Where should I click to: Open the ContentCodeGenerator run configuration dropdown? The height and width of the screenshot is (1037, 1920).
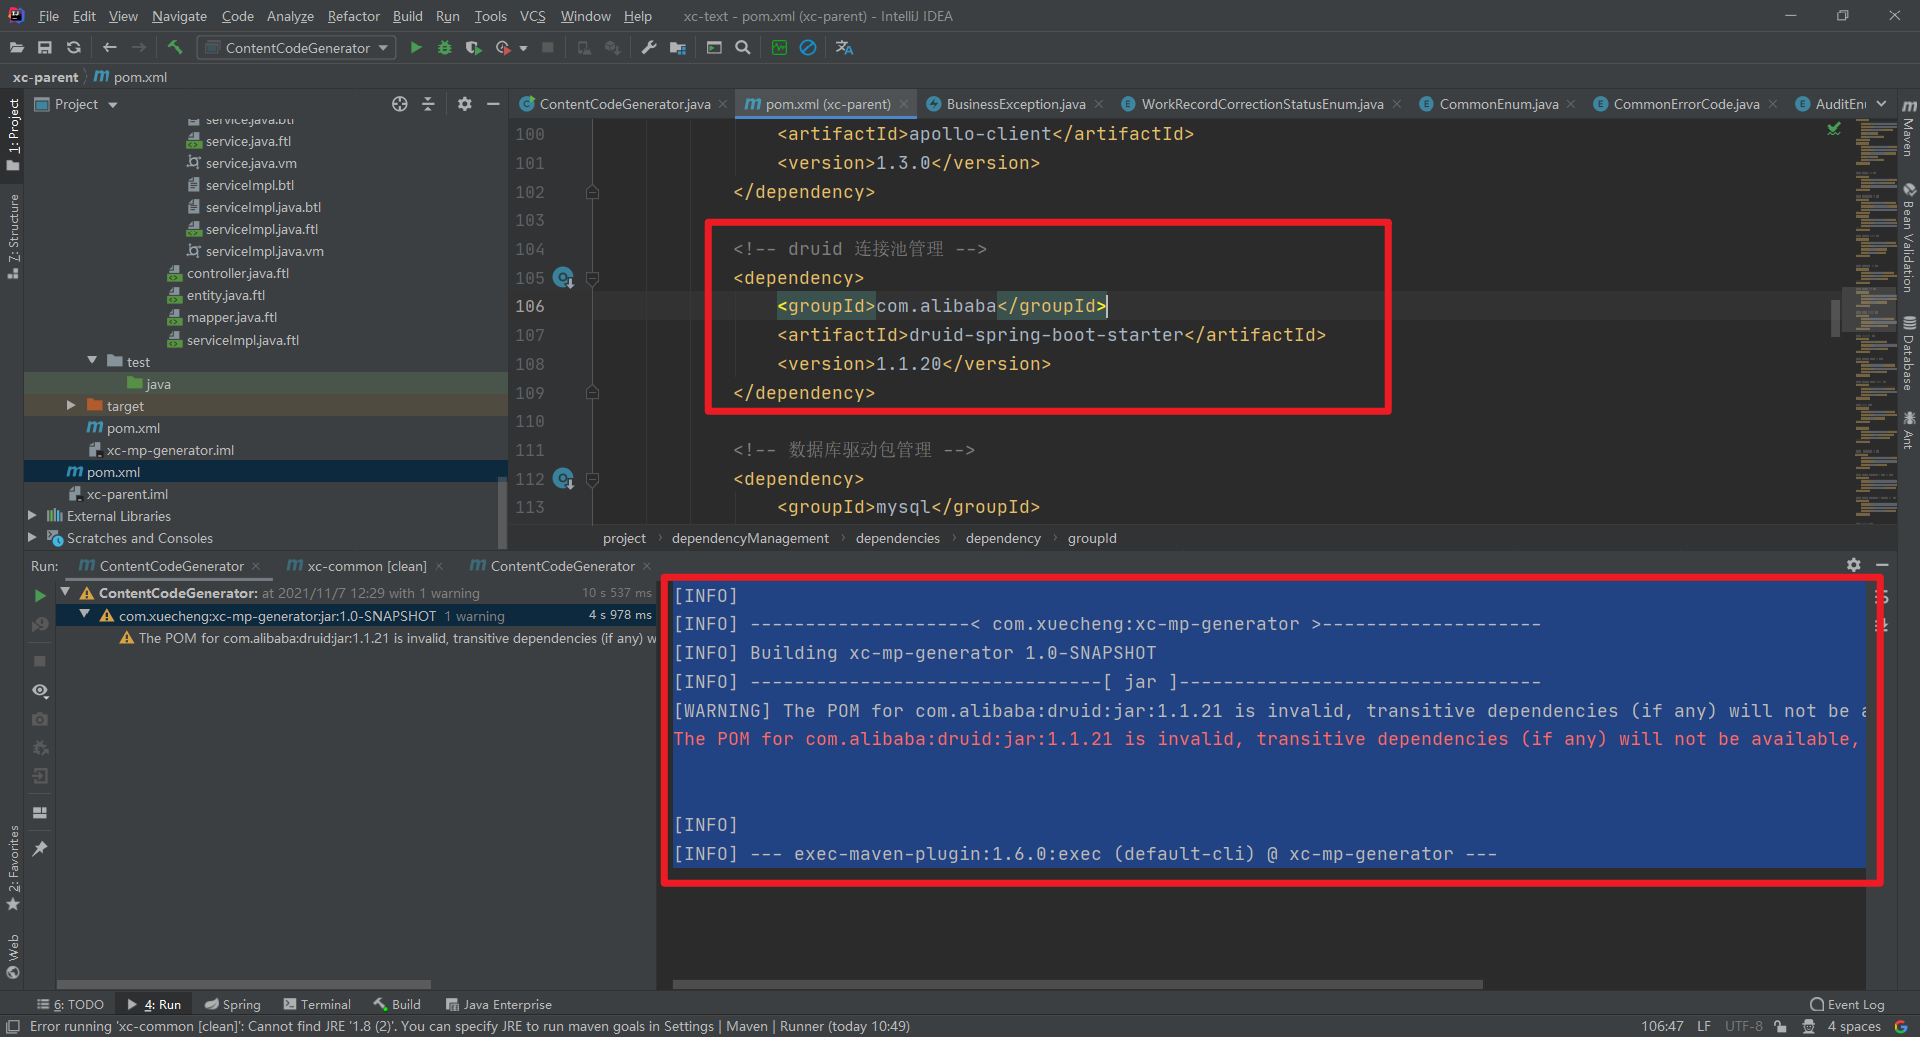click(383, 47)
